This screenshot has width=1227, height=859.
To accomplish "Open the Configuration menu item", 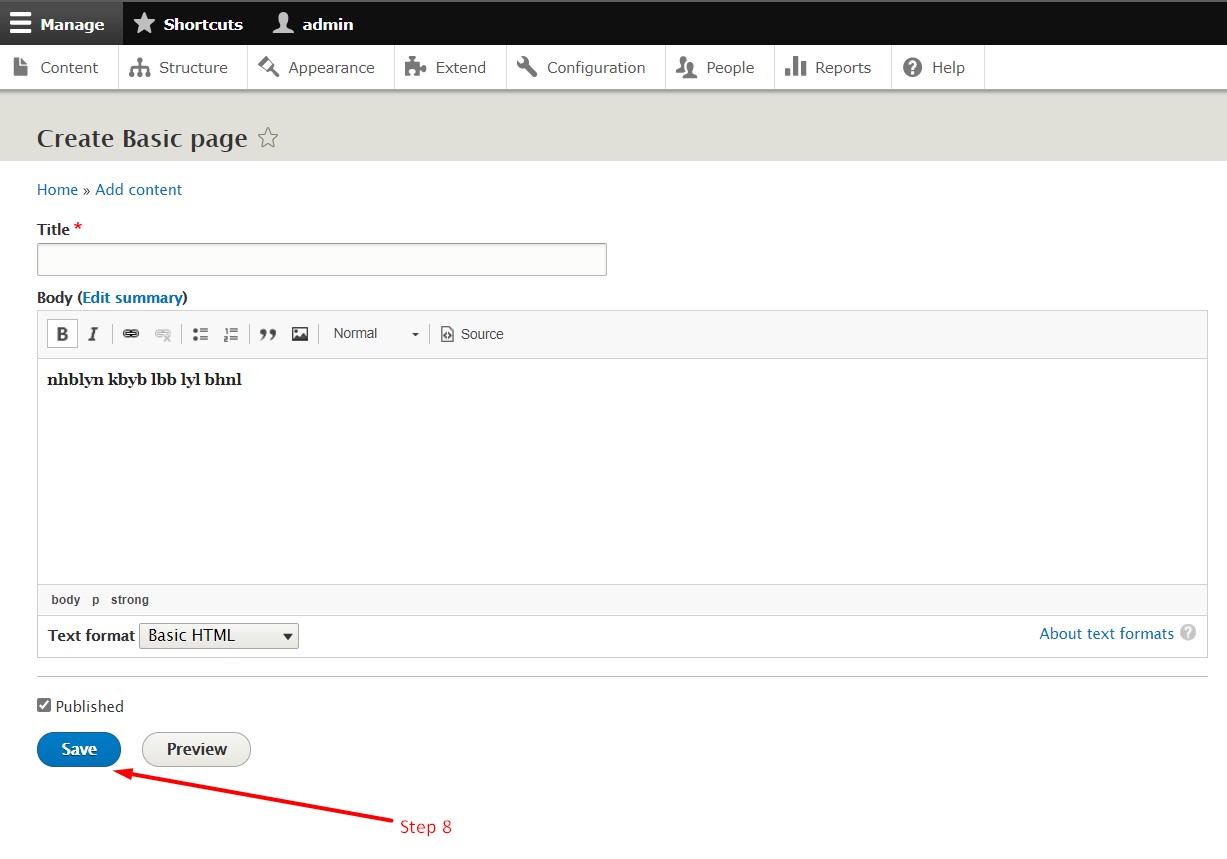I will [x=582, y=67].
